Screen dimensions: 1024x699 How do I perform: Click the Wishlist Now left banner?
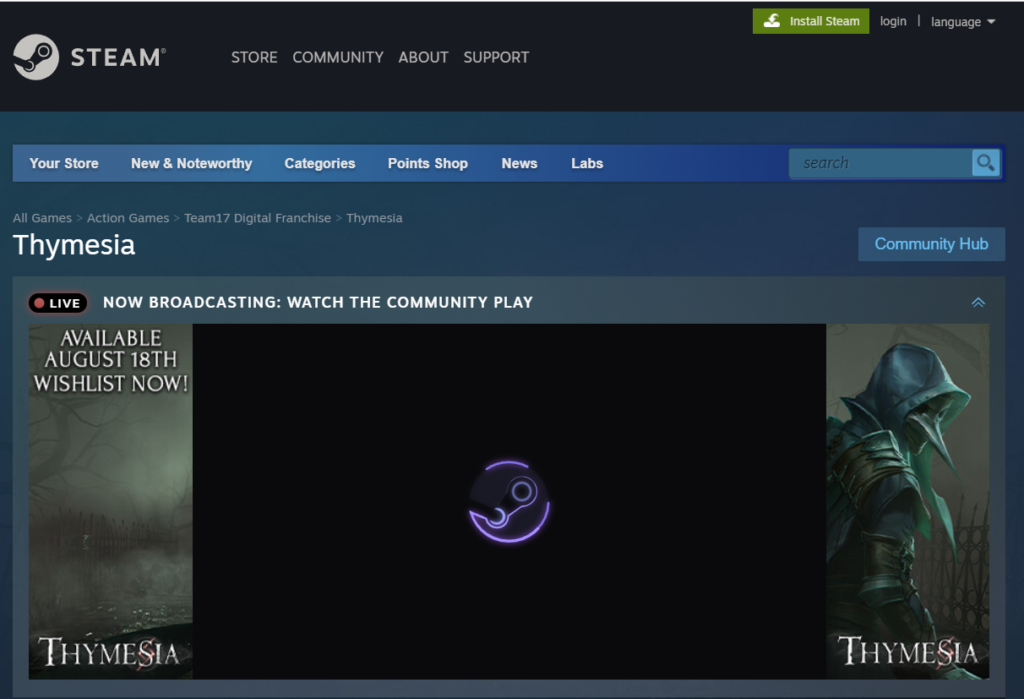point(110,501)
